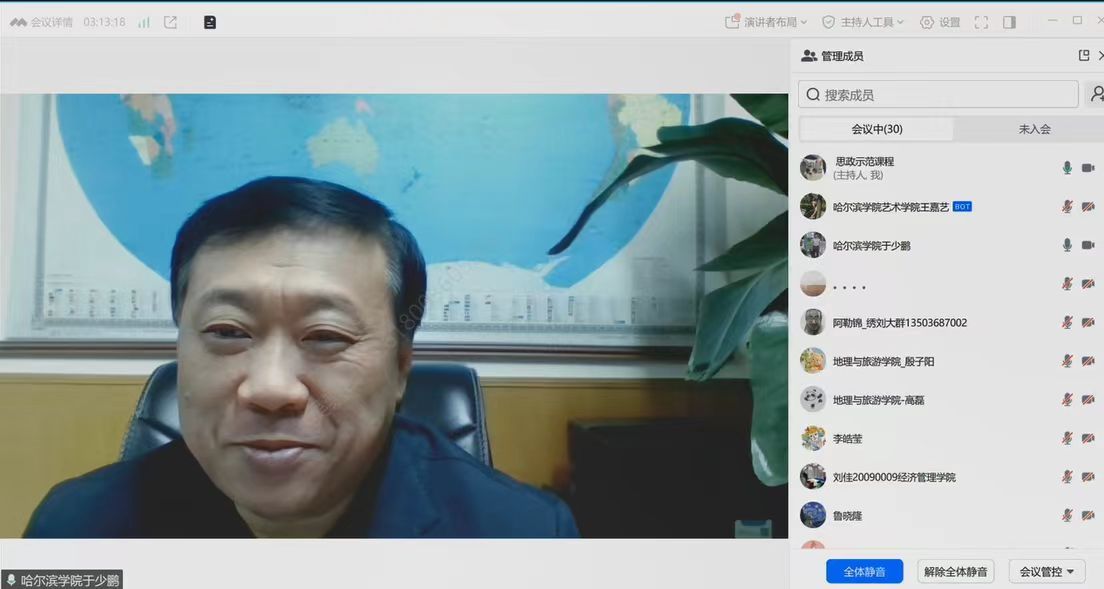Screen dimensions: 1104x589
Task: Enter full screen mode via top bar icon
Action: (981, 22)
